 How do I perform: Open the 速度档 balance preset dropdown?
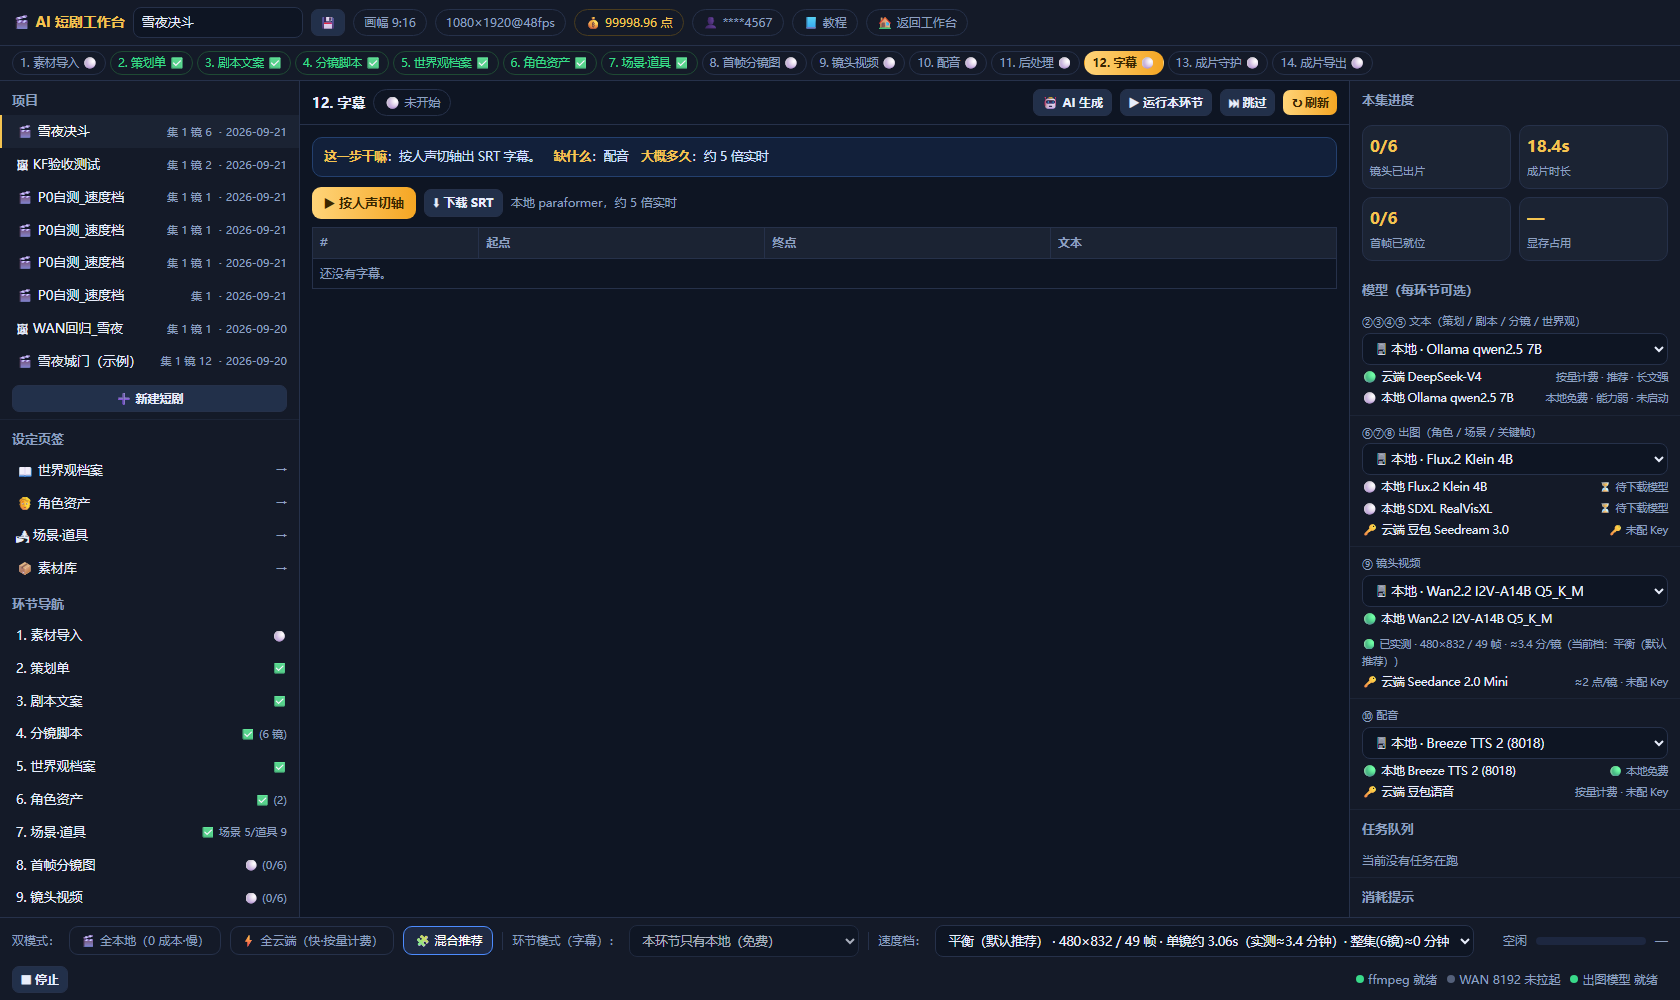[x=1205, y=941]
